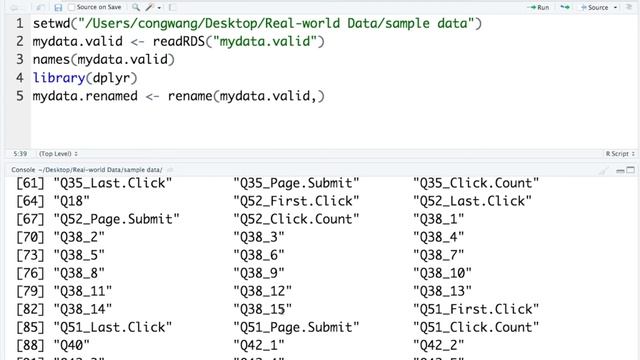Maximize the console pane
640x360 pixels.
(631, 170)
